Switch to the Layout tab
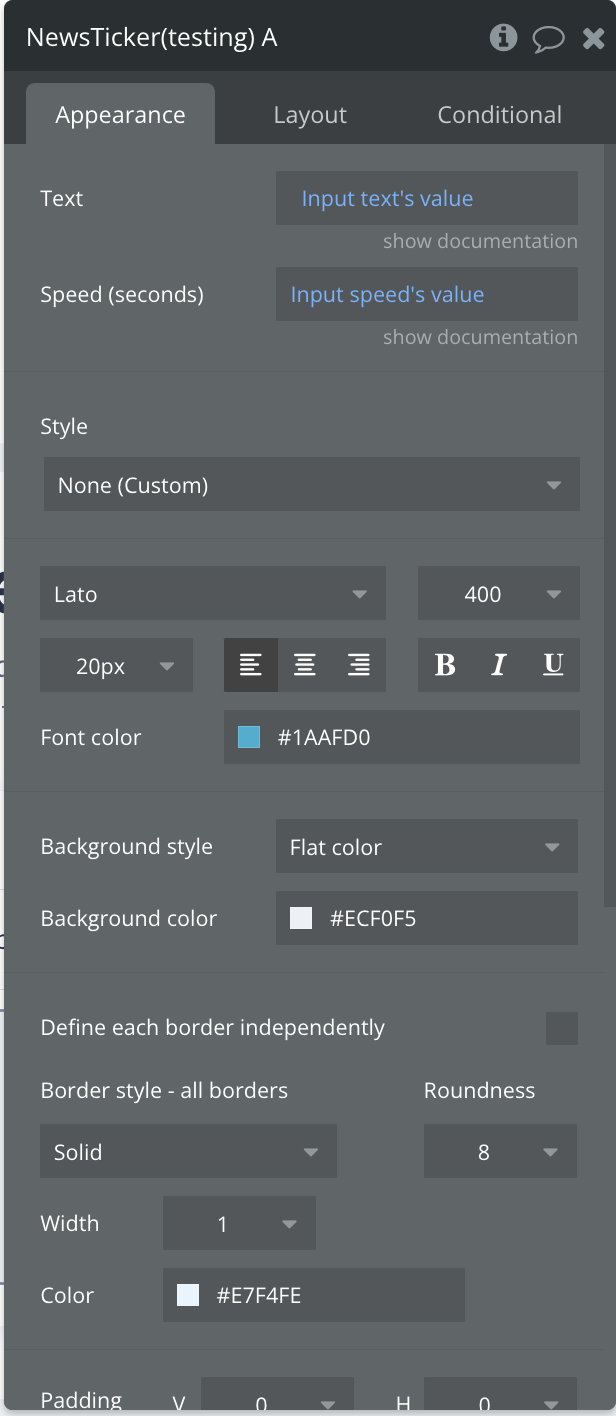The image size is (616, 1416). click(310, 115)
